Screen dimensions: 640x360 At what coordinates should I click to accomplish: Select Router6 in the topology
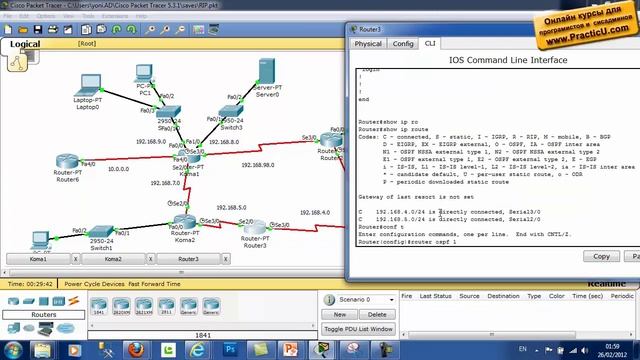tap(67, 161)
